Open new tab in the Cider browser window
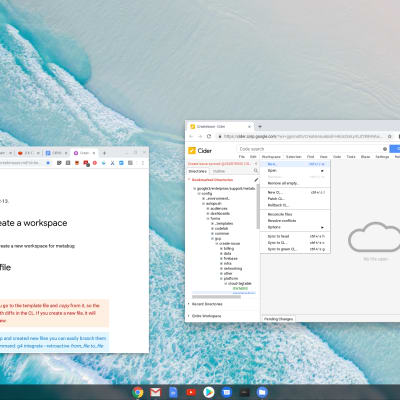400x400 pixels. pyautogui.click(x=260, y=127)
